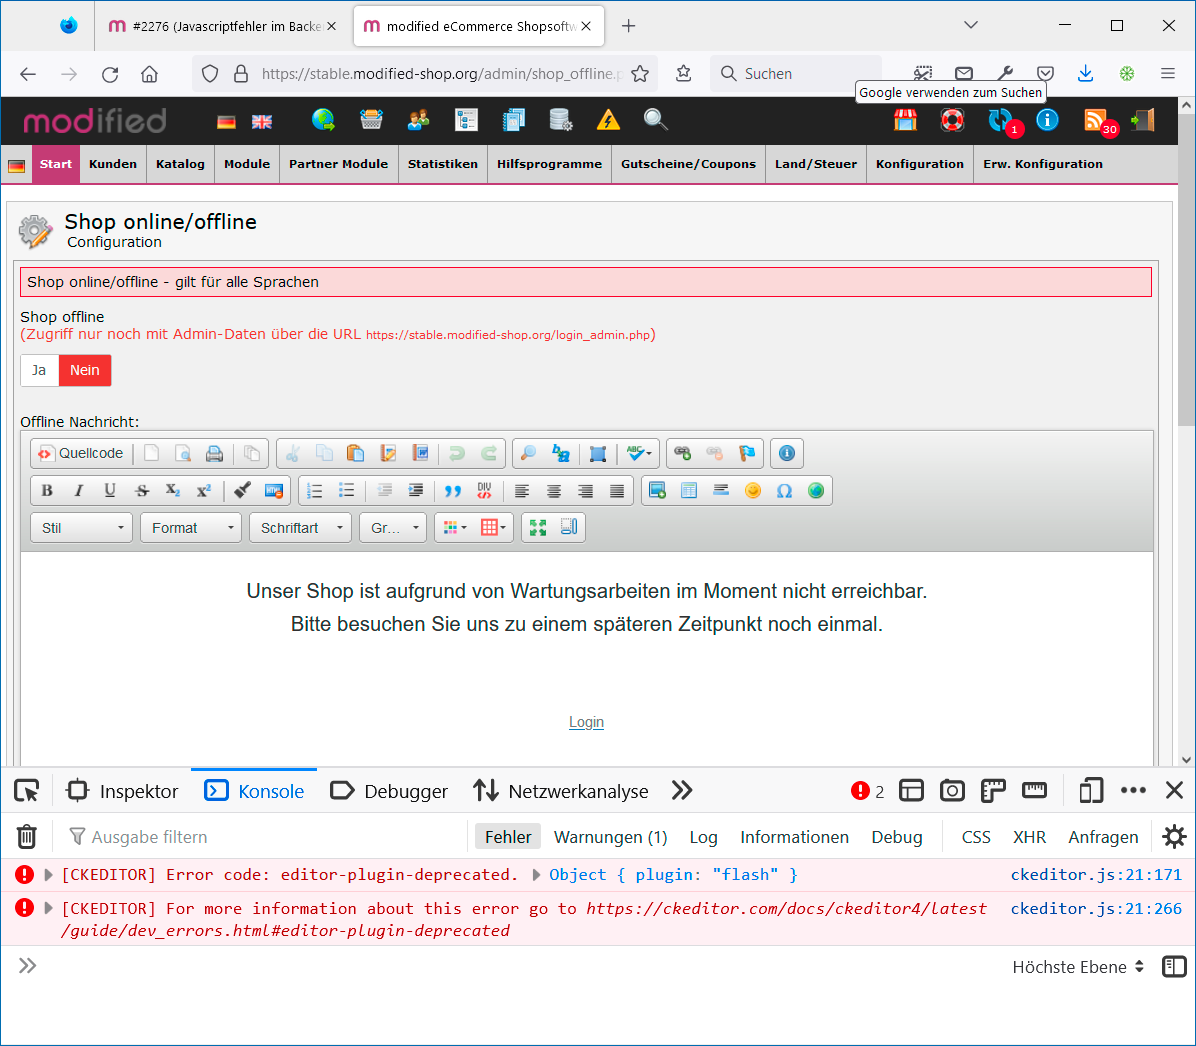Expand the Format dropdown
This screenshot has height=1046, width=1196.
pyautogui.click(x=191, y=528)
